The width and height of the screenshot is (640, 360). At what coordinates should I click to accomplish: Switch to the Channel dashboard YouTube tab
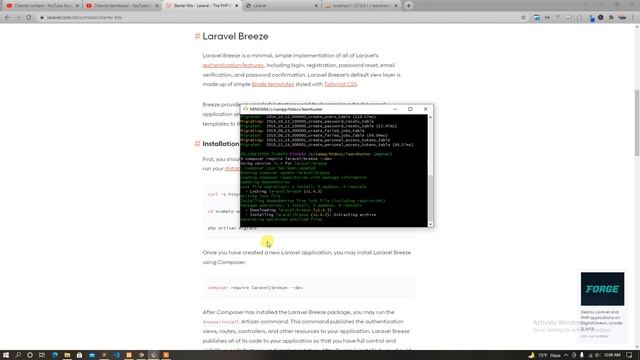coord(121,6)
